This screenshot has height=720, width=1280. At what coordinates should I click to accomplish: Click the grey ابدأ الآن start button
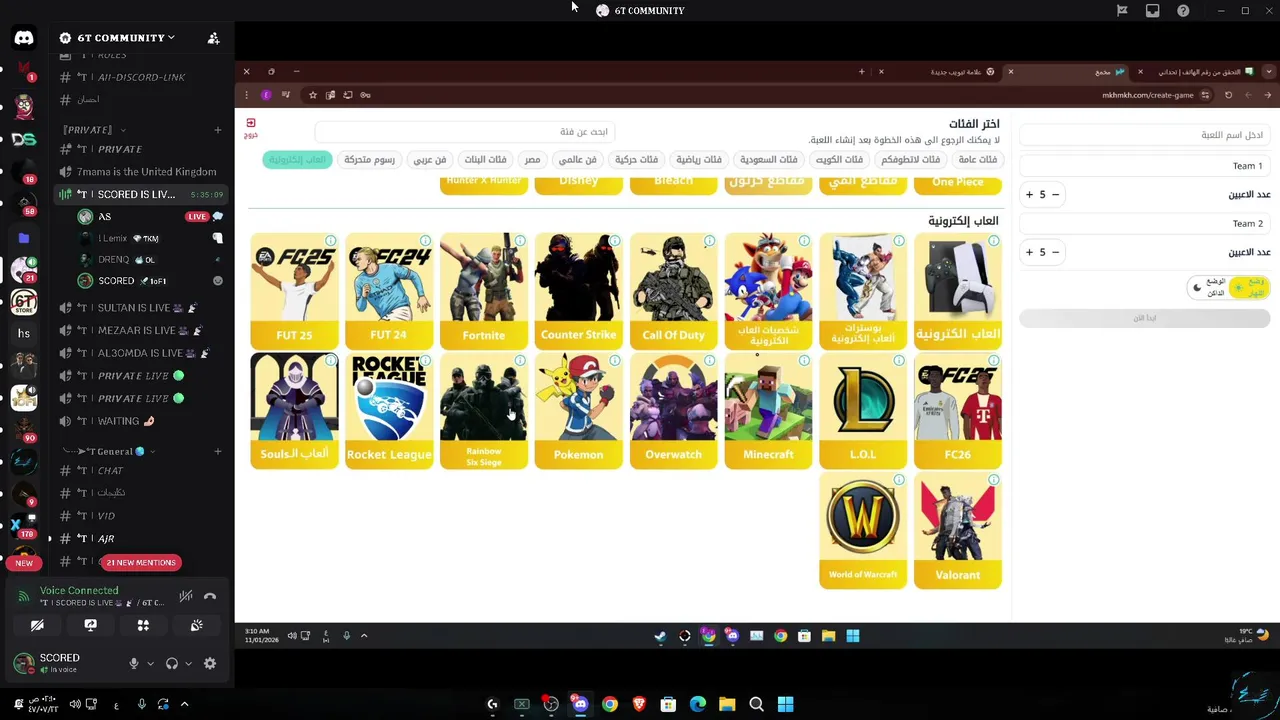pyautogui.click(x=1144, y=318)
